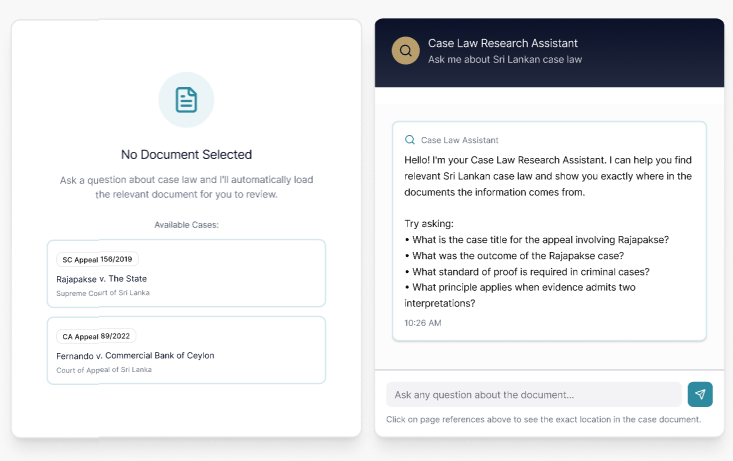Click the SC Appeal 156/2019 badge

[97, 259]
